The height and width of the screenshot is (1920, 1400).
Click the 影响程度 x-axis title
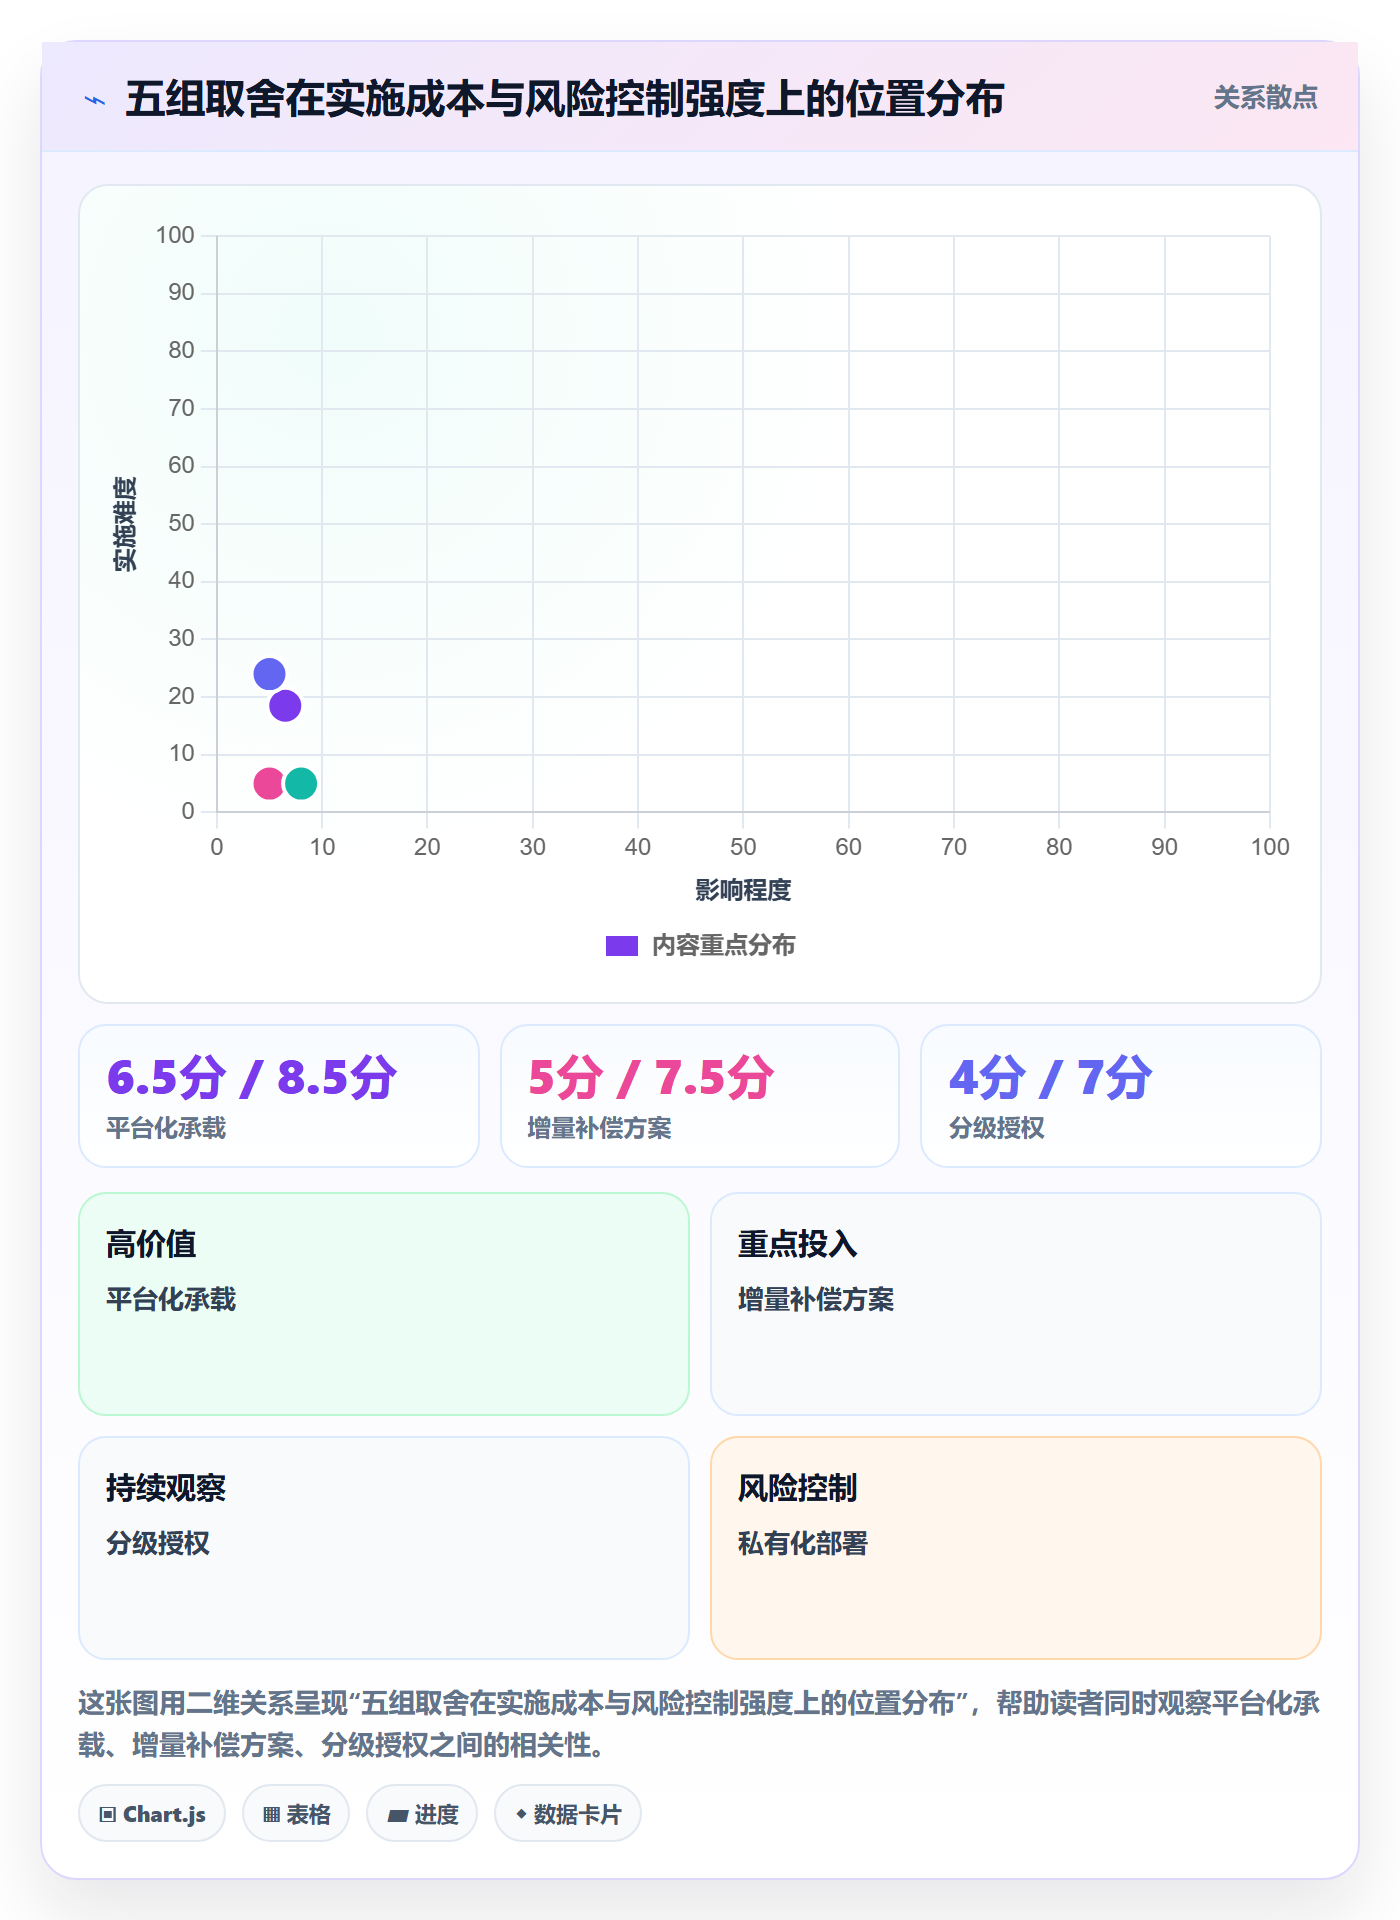point(743,890)
